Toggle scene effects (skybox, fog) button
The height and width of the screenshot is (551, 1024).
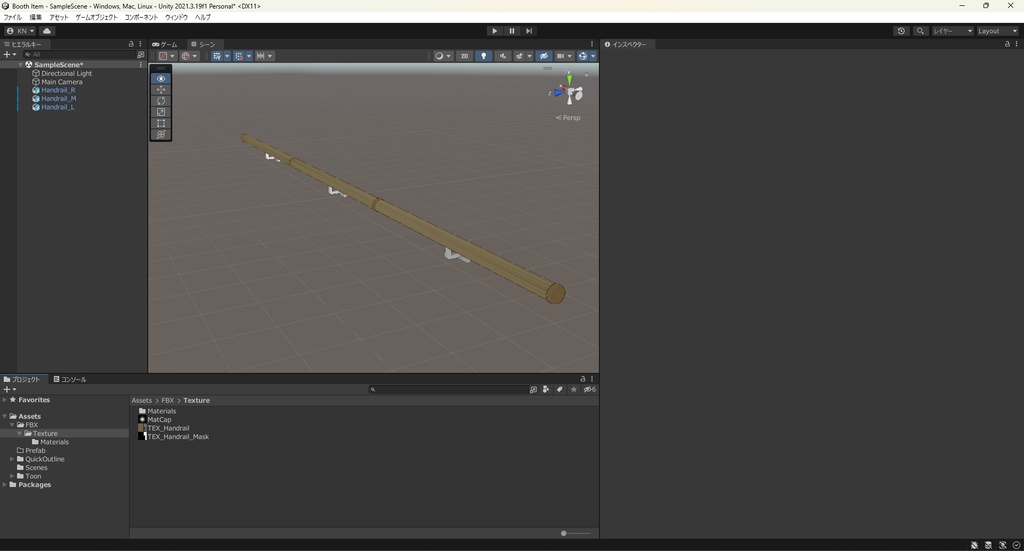(519, 56)
